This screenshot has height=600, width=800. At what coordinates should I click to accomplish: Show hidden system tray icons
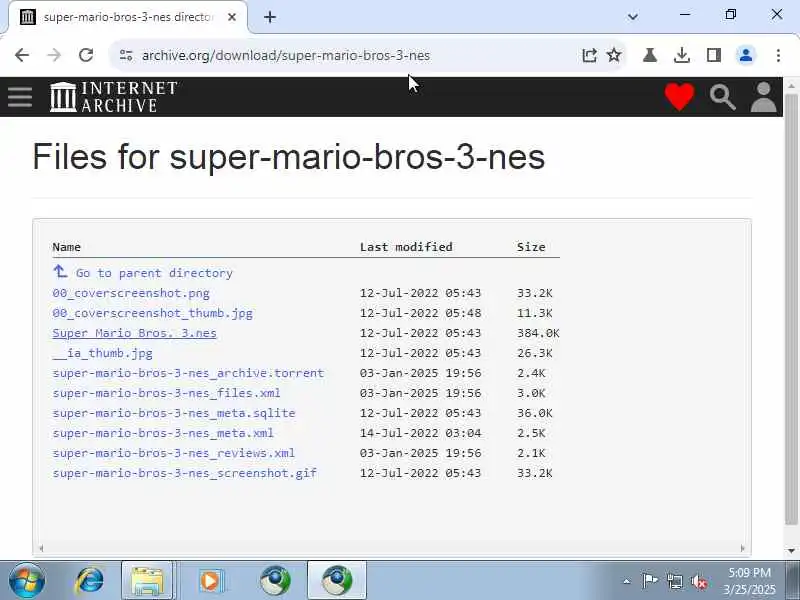627,581
